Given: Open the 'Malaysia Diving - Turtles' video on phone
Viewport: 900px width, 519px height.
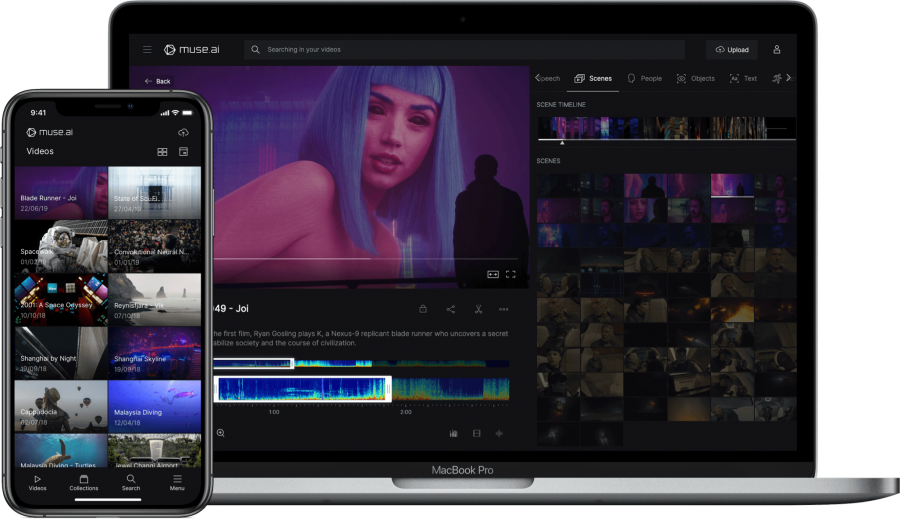Looking at the screenshot, I should [61, 451].
